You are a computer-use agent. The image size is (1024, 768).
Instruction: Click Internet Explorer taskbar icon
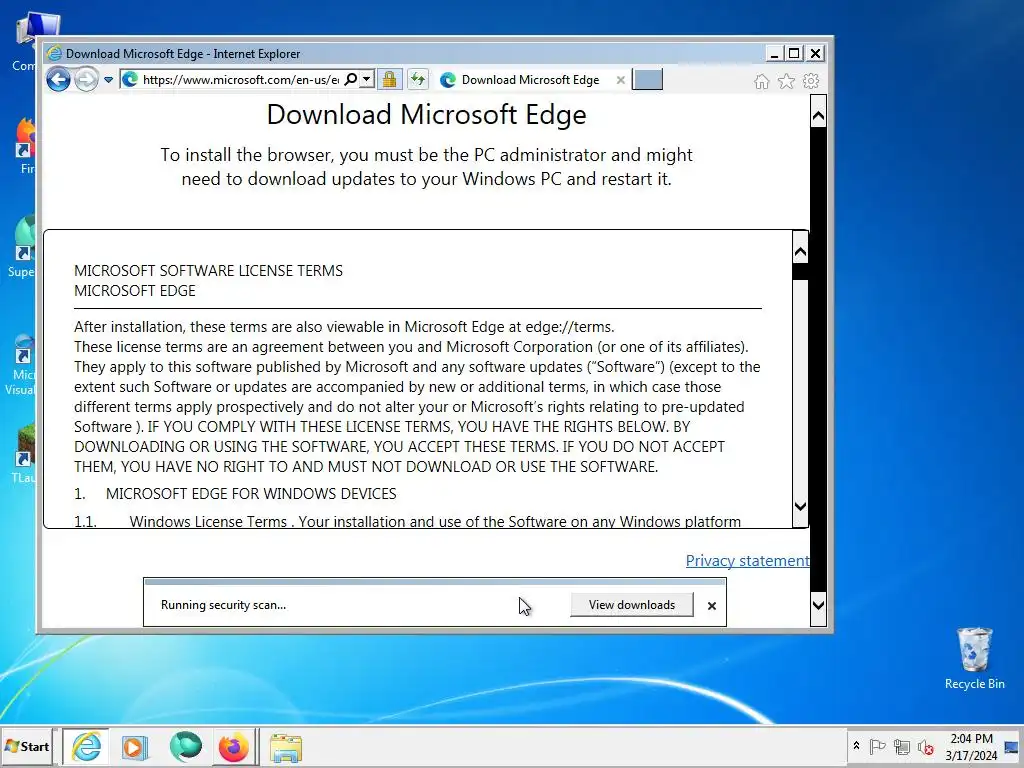(x=86, y=746)
